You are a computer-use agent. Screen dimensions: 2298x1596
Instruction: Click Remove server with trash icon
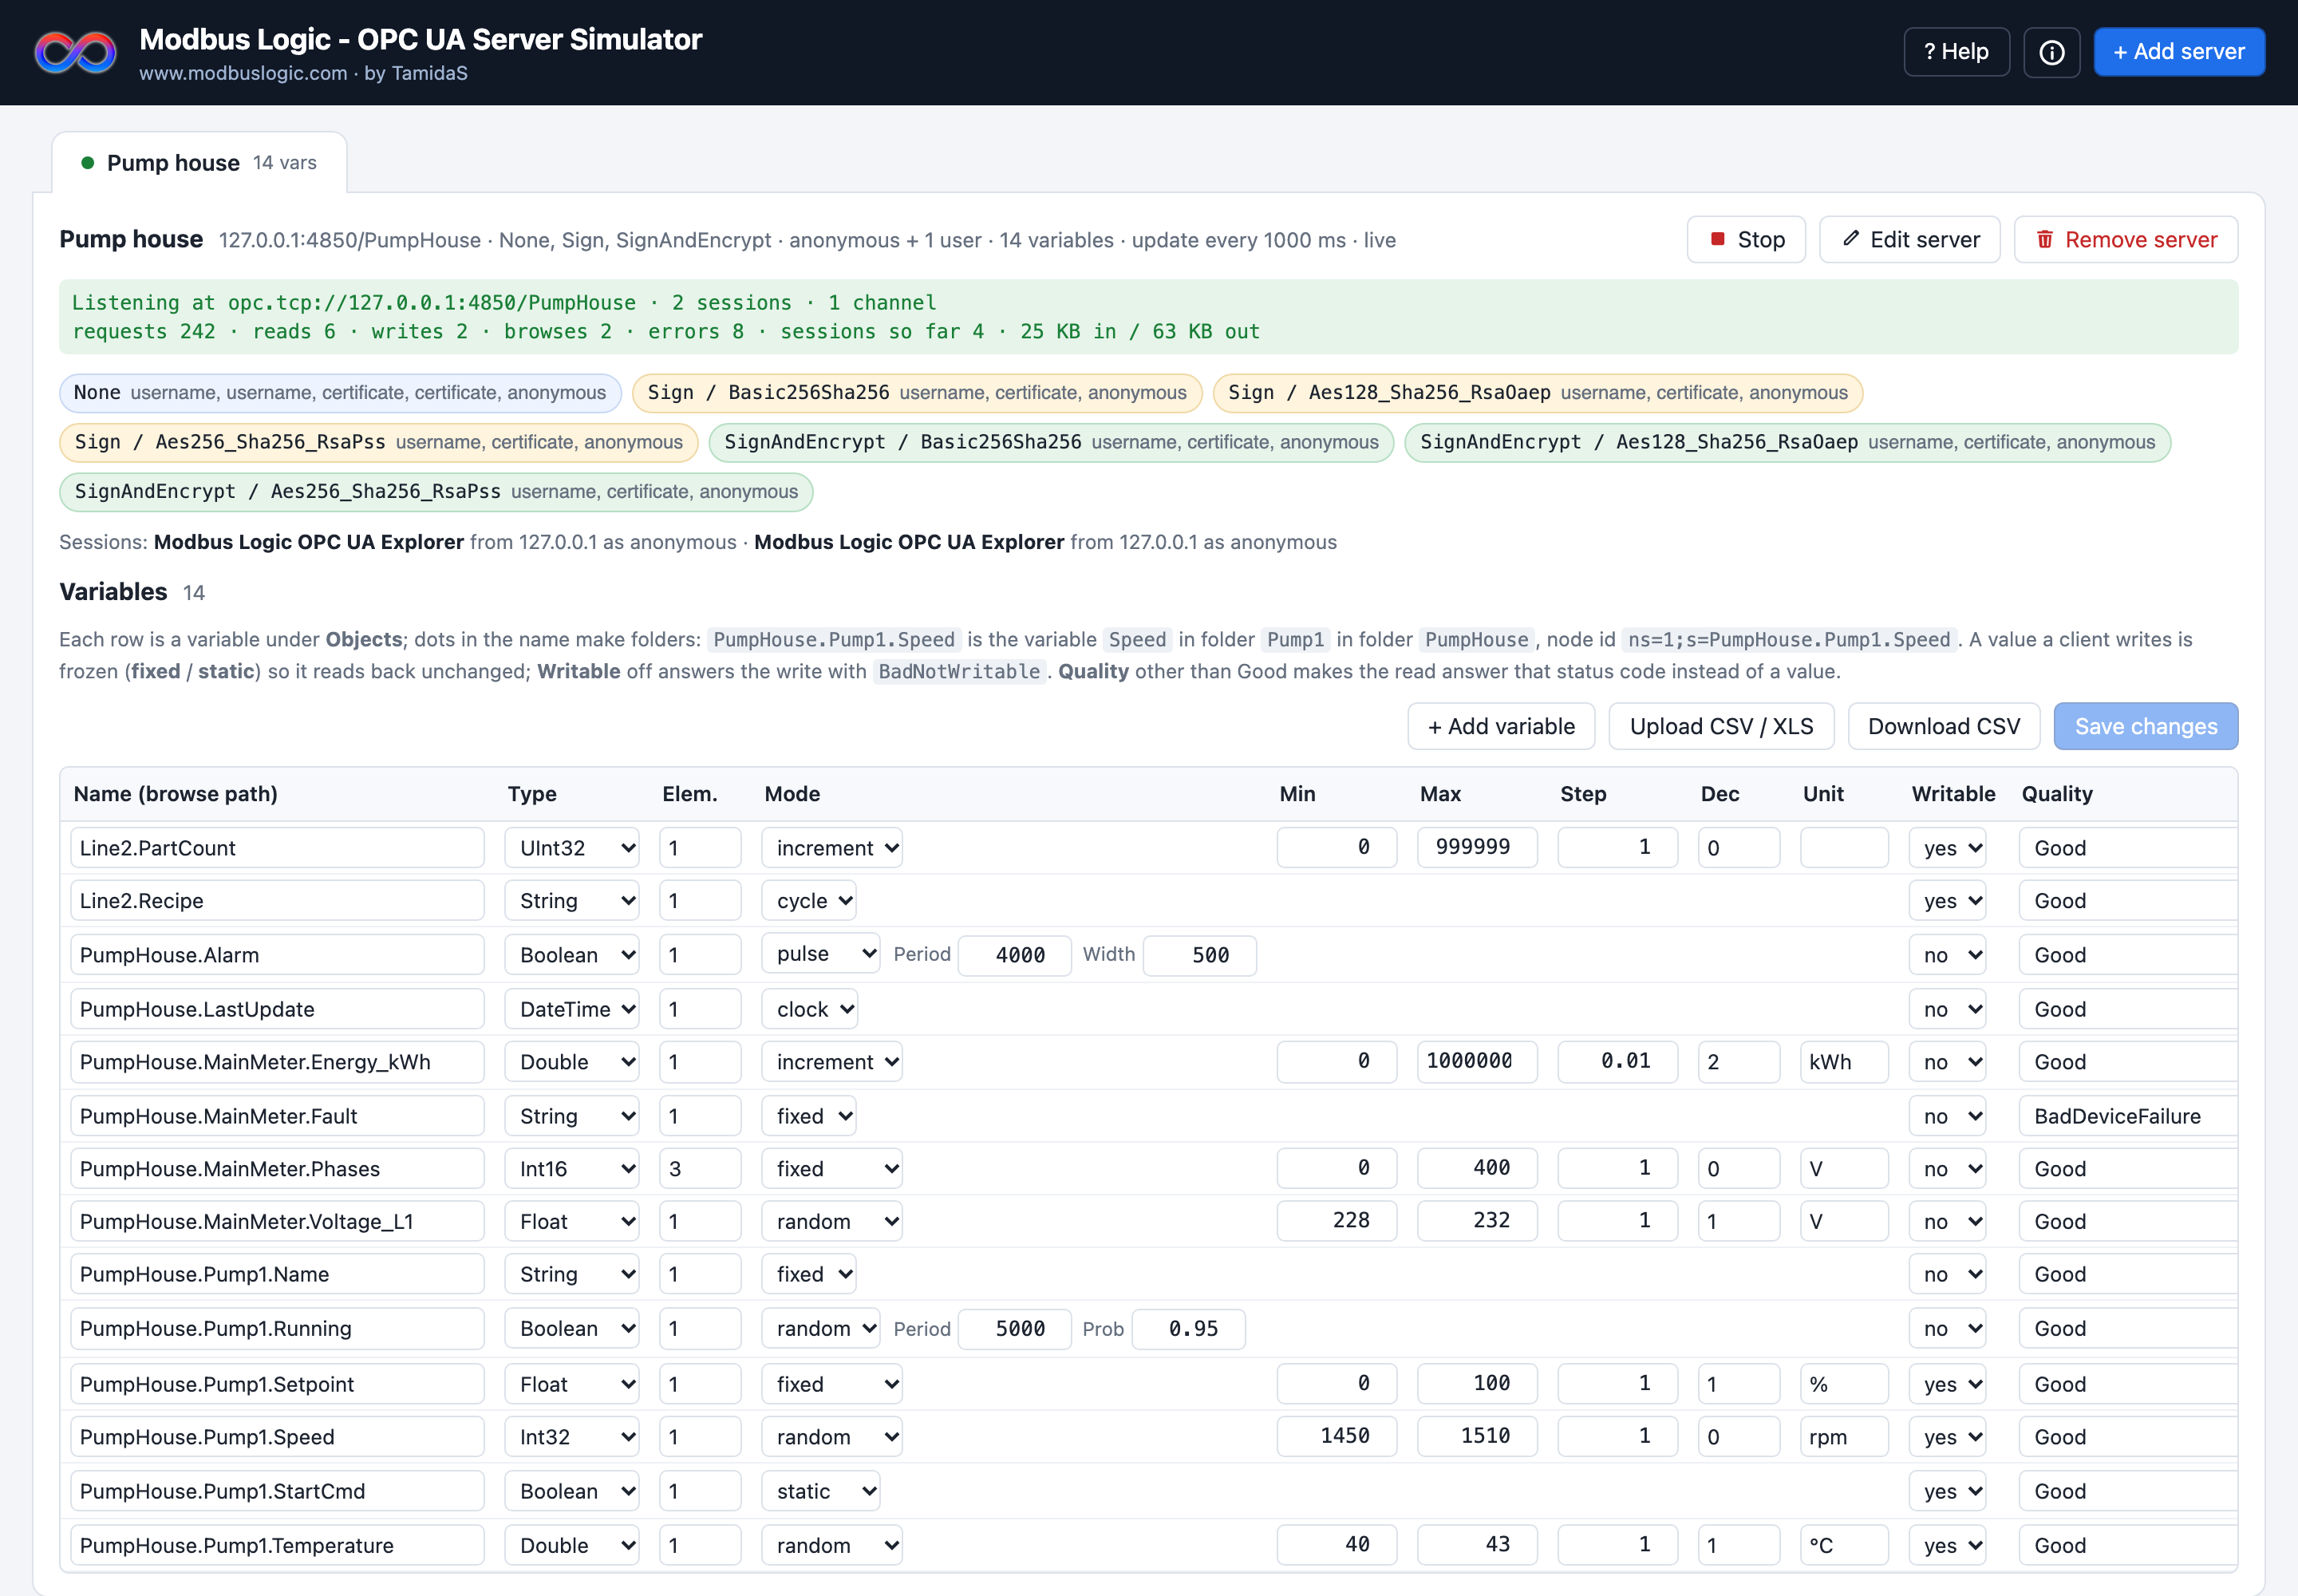click(2126, 240)
